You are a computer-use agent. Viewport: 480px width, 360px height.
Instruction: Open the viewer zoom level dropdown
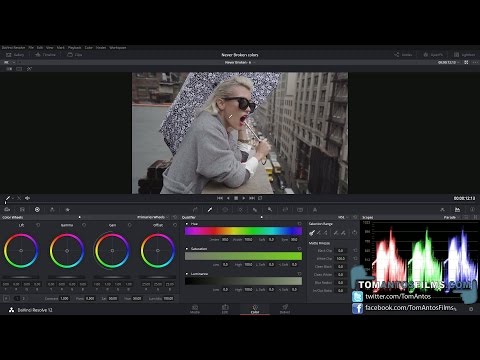pyautogui.click(x=9, y=62)
